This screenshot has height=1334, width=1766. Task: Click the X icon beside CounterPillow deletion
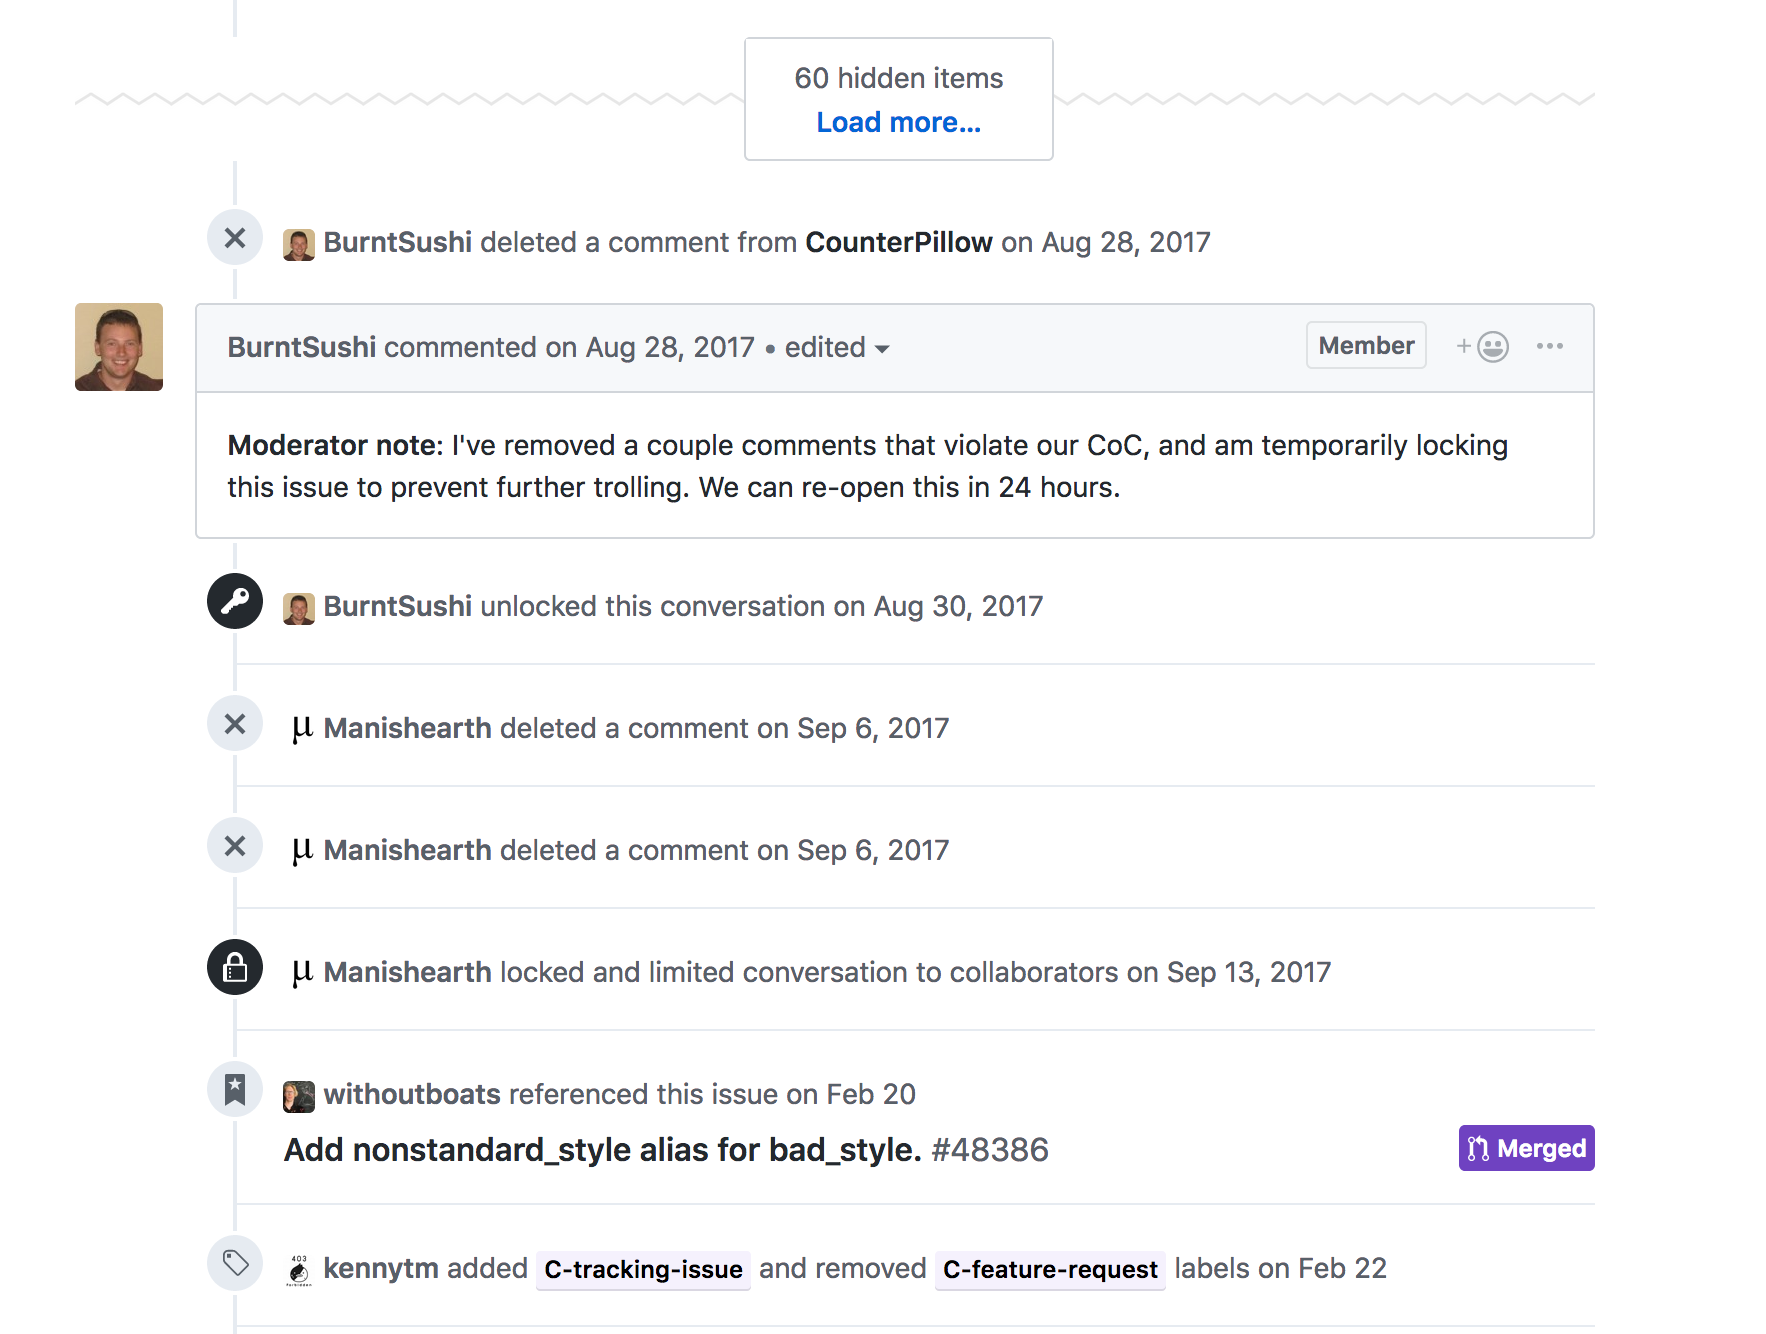click(x=235, y=237)
